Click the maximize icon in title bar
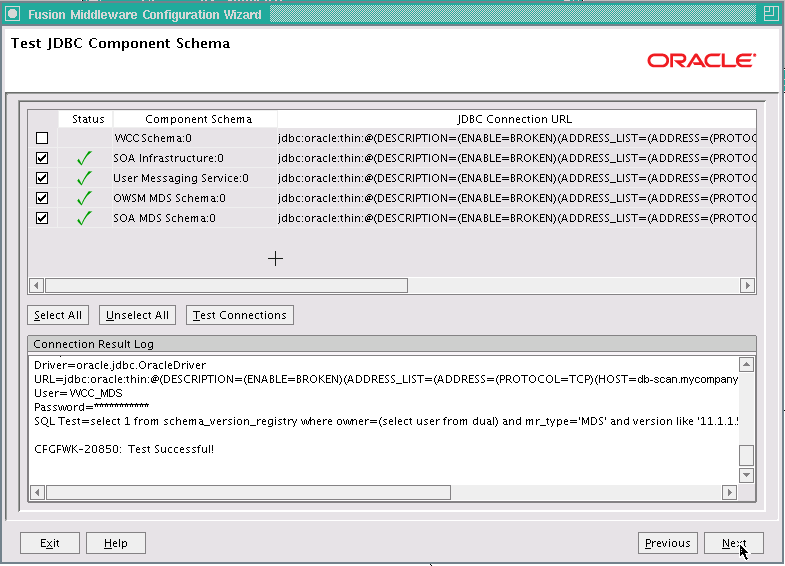This screenshot has width=785, height=566. click(770, 14)
